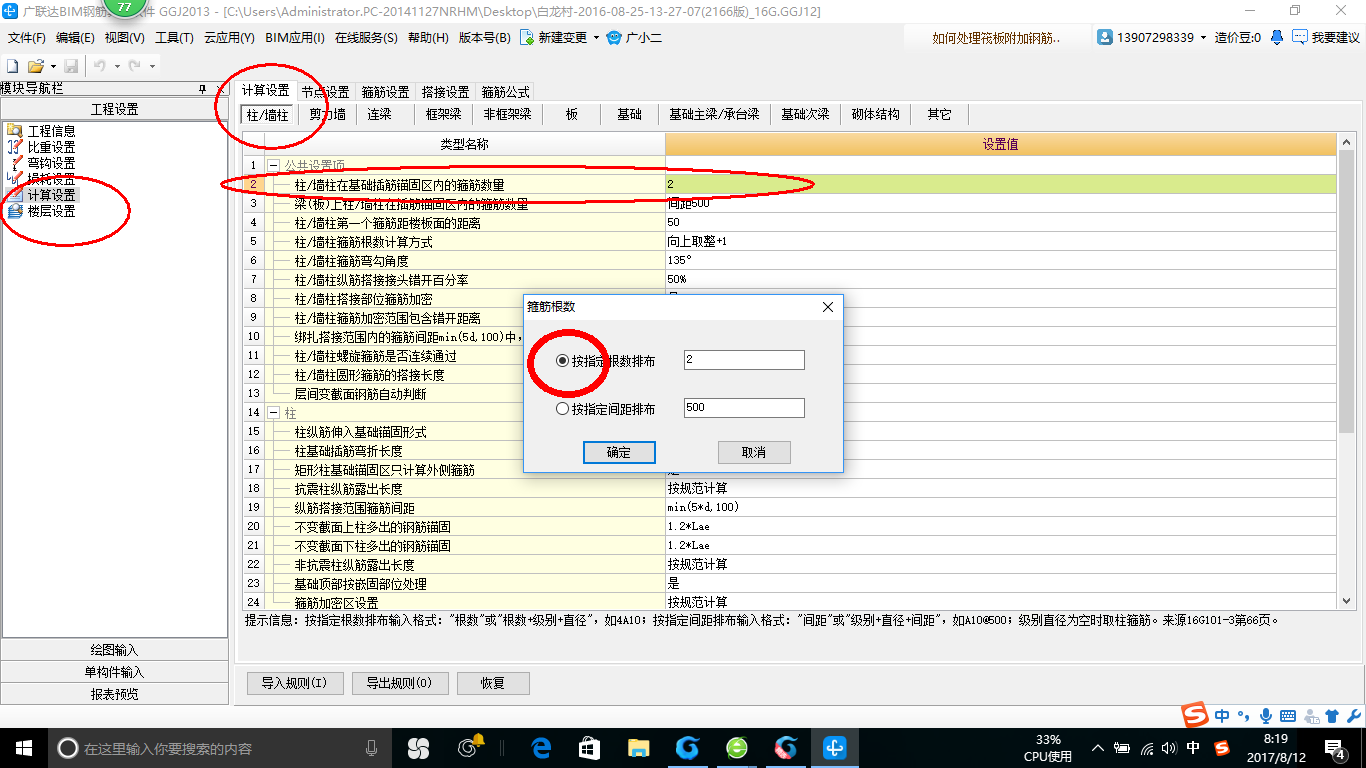Open the 编辑(E) menu
Screen dimensions: 1366x768
pyautogui.click(x=75, y=37)
